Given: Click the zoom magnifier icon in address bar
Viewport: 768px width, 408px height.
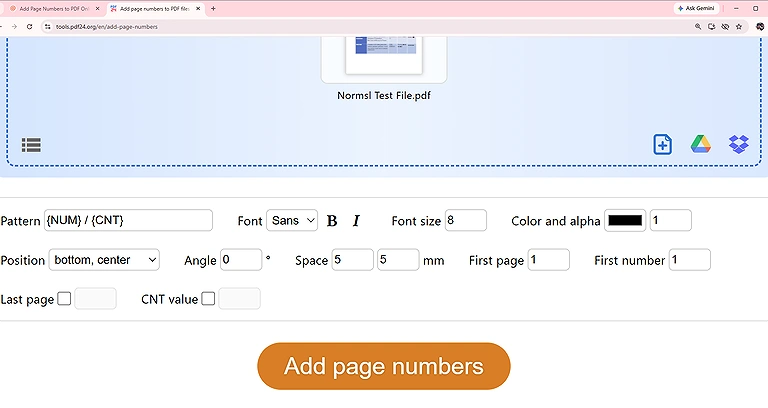Looking at the screenshot, I should pyautogui.click(x=698, y=26).
